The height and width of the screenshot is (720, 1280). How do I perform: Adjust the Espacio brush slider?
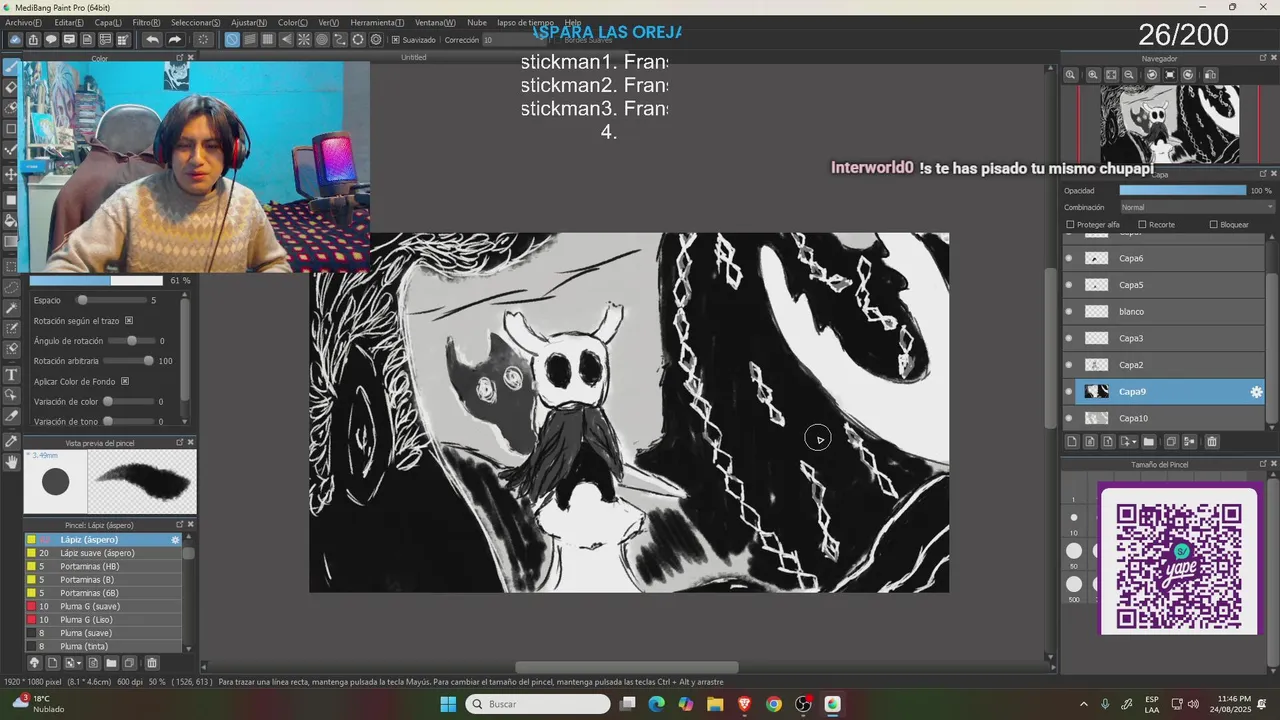pos(109,300)
